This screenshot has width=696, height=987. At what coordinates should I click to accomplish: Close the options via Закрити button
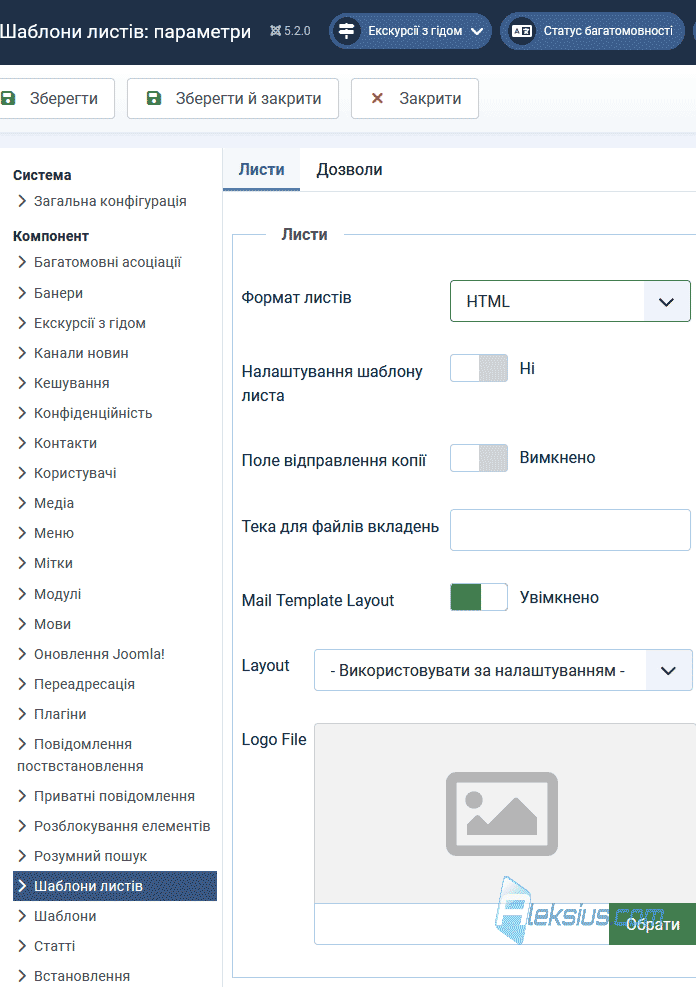[415, 98]
